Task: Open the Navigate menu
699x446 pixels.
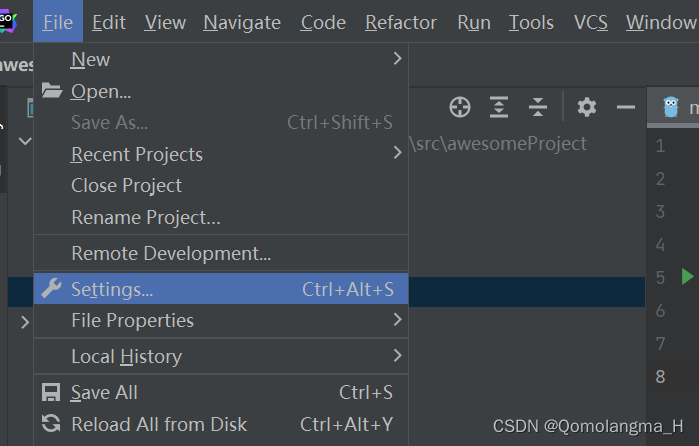Action: tap(241, 22)
